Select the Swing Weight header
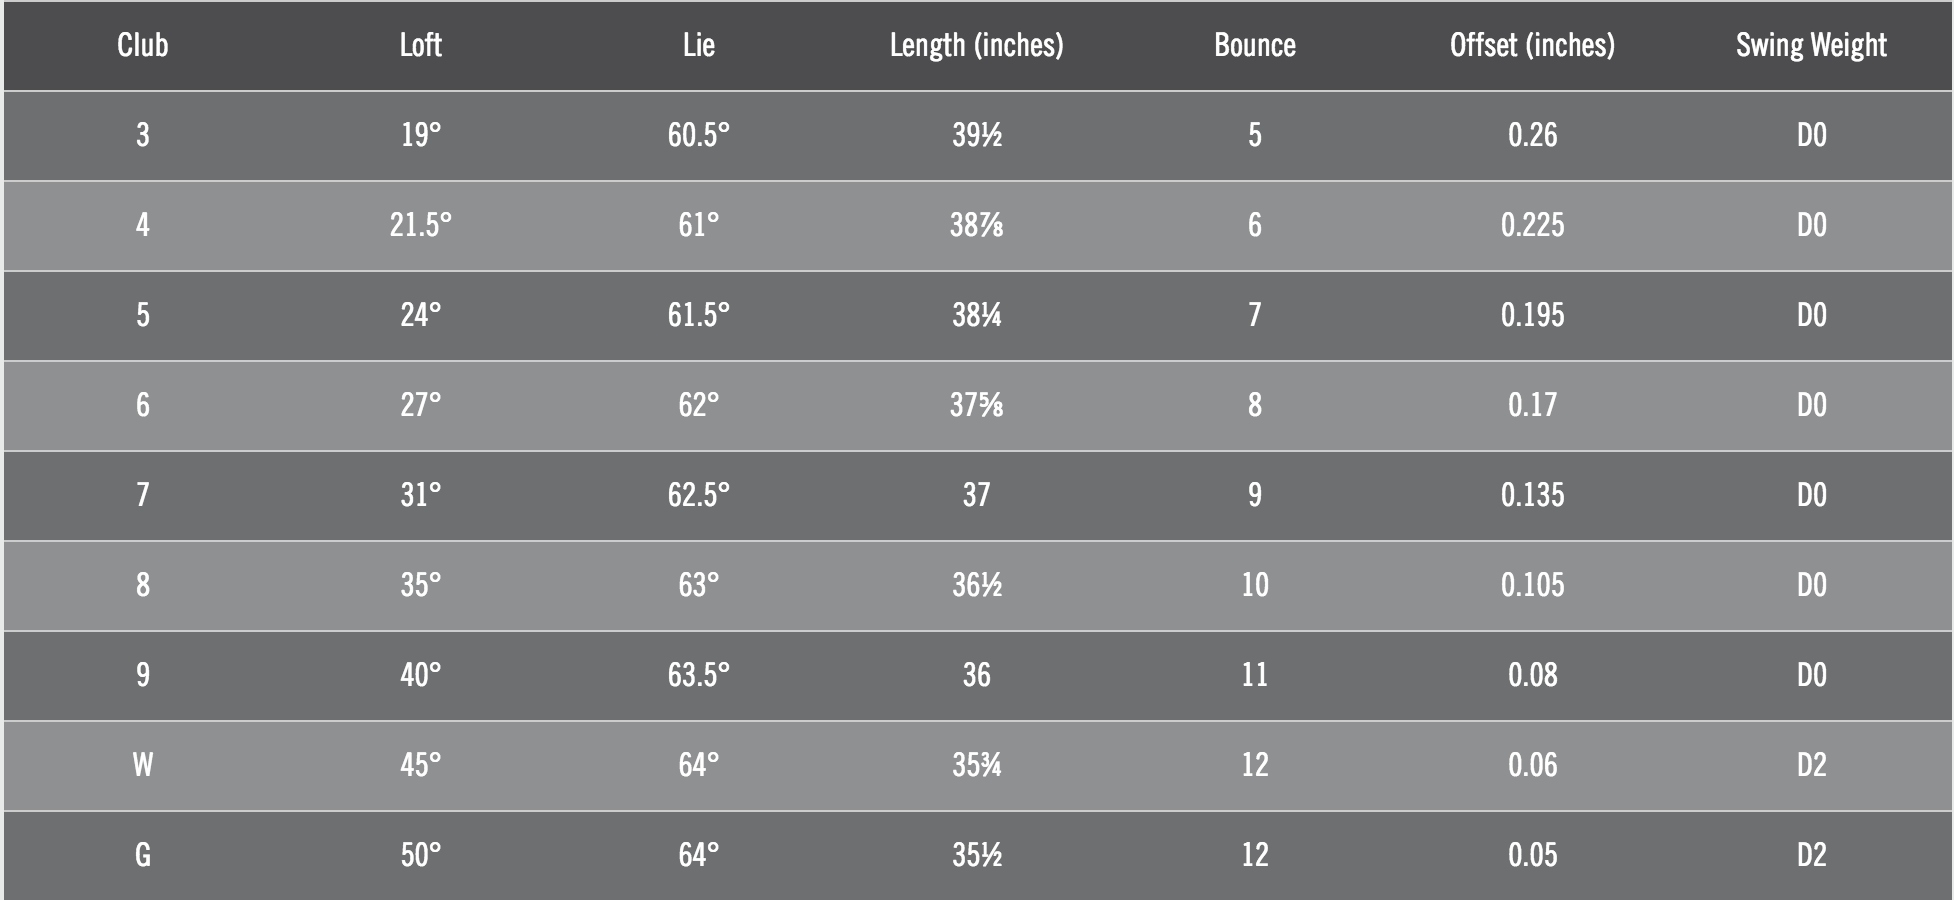Screen dimensions: 1954x900 point(1811,45)
